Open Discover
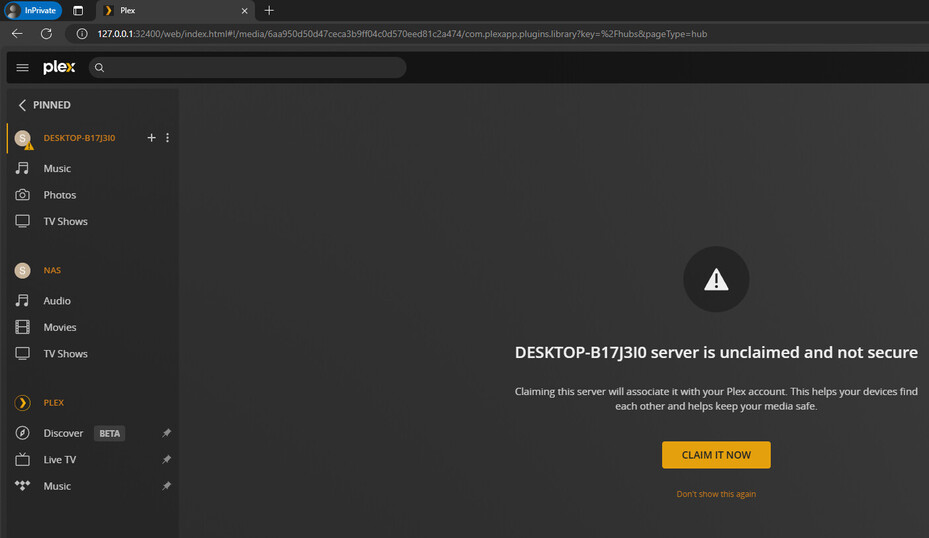Image resolution: width=929 pixels, height=538 pixels. click(63, 433)
